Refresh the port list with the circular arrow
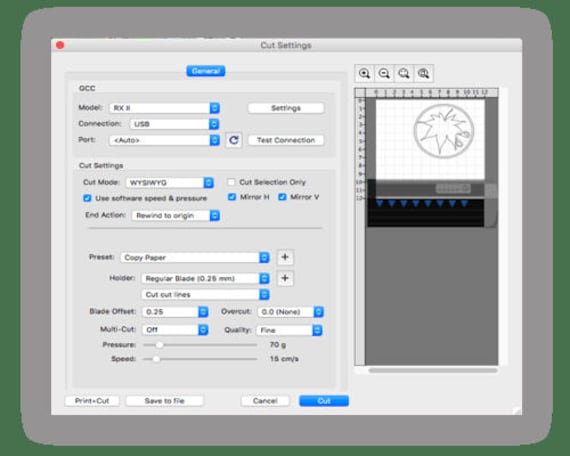 pyautogui.click(x=234, y=140)
